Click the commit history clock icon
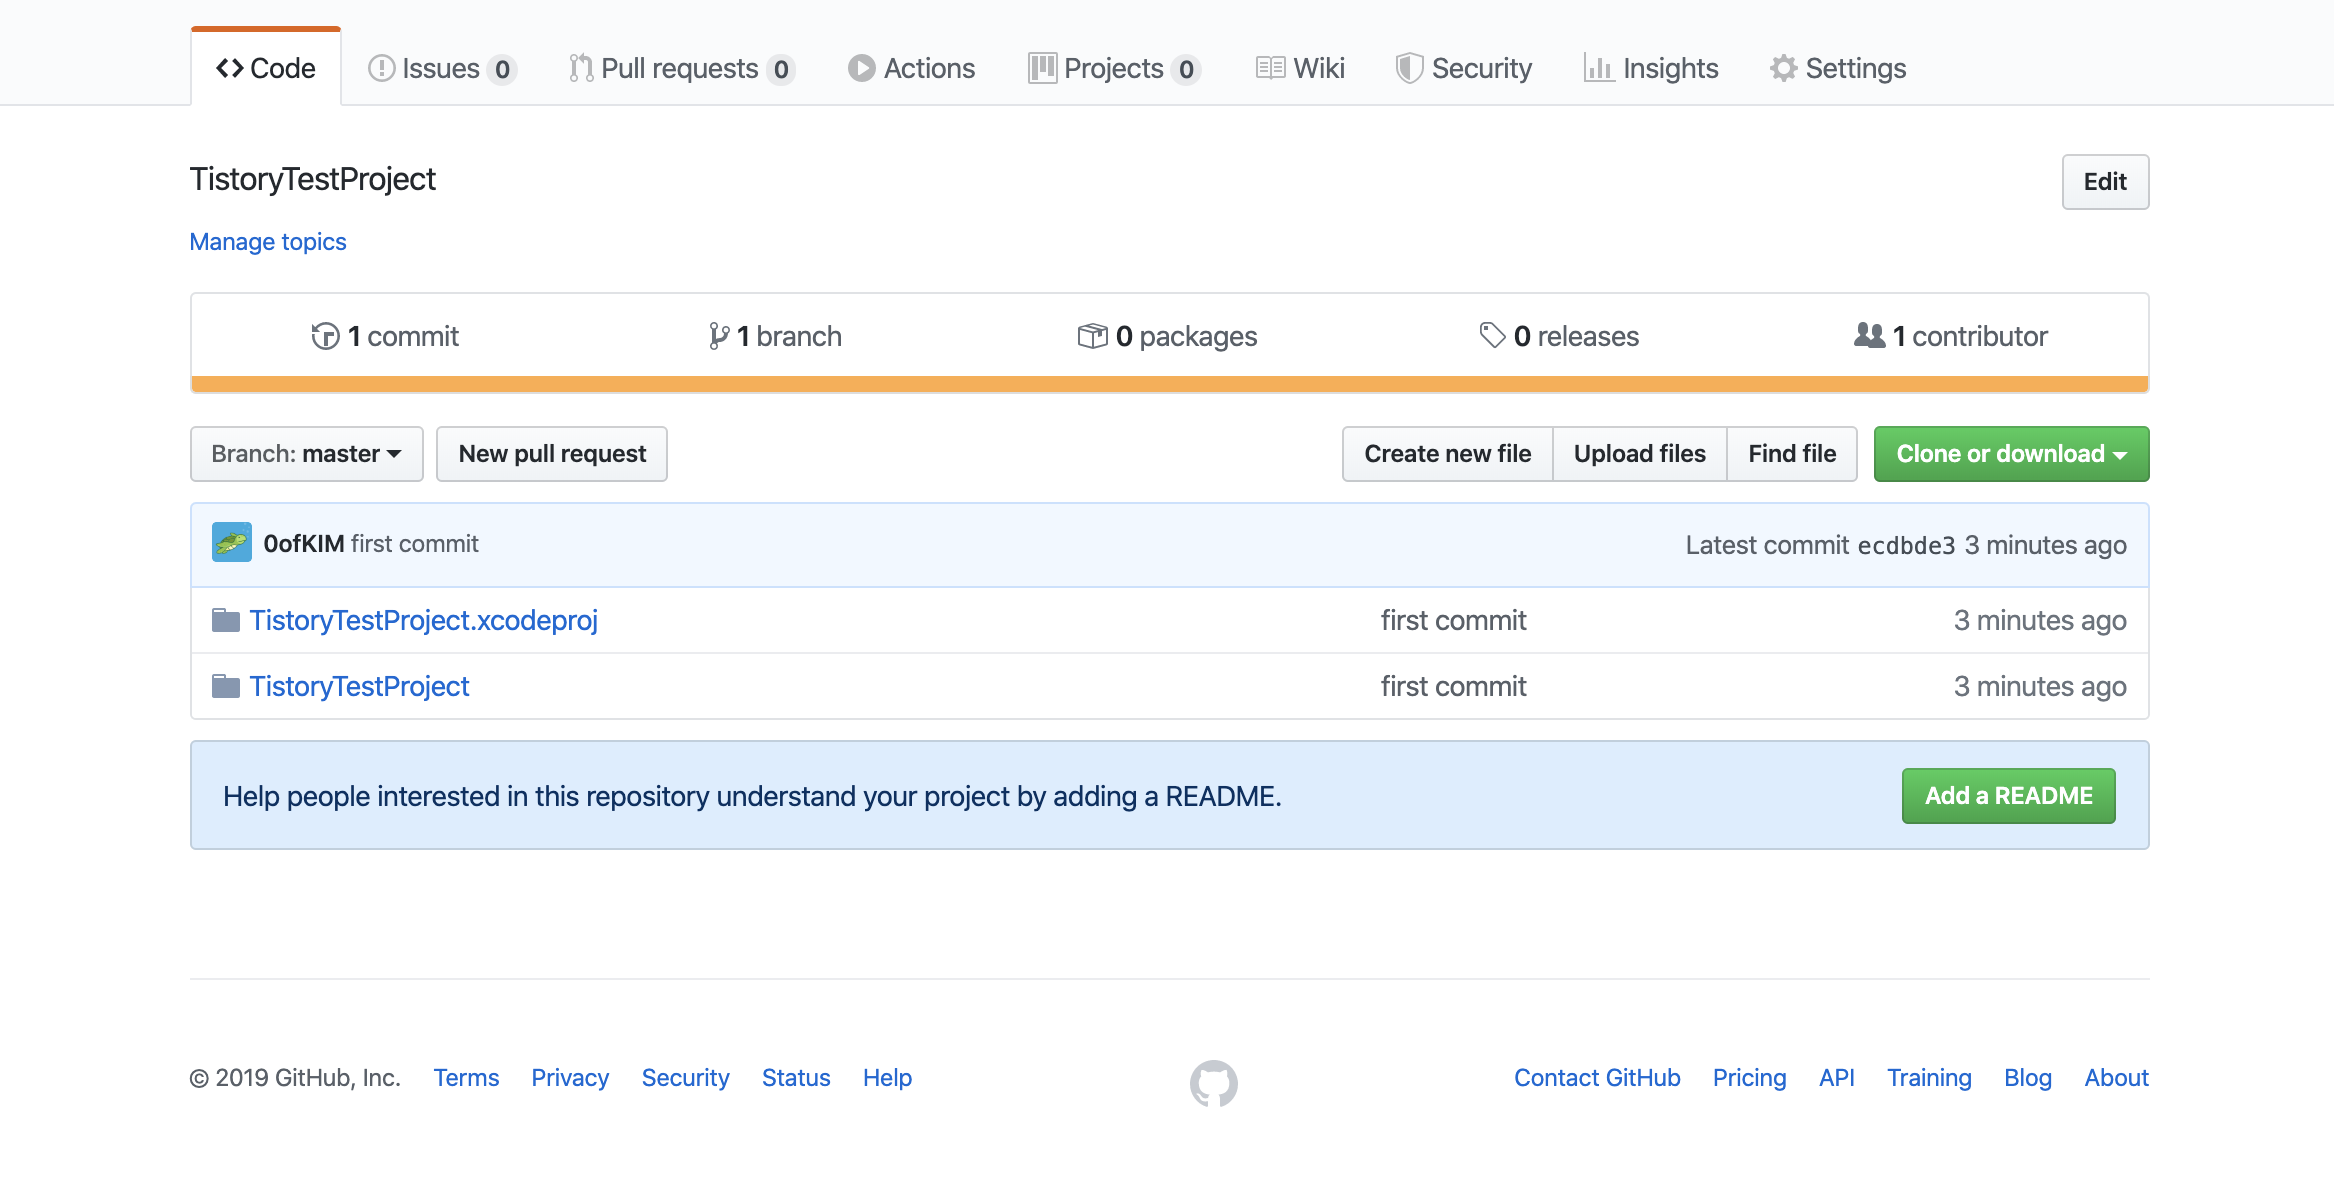2334x1194 pixels. (x=325, y=336)
